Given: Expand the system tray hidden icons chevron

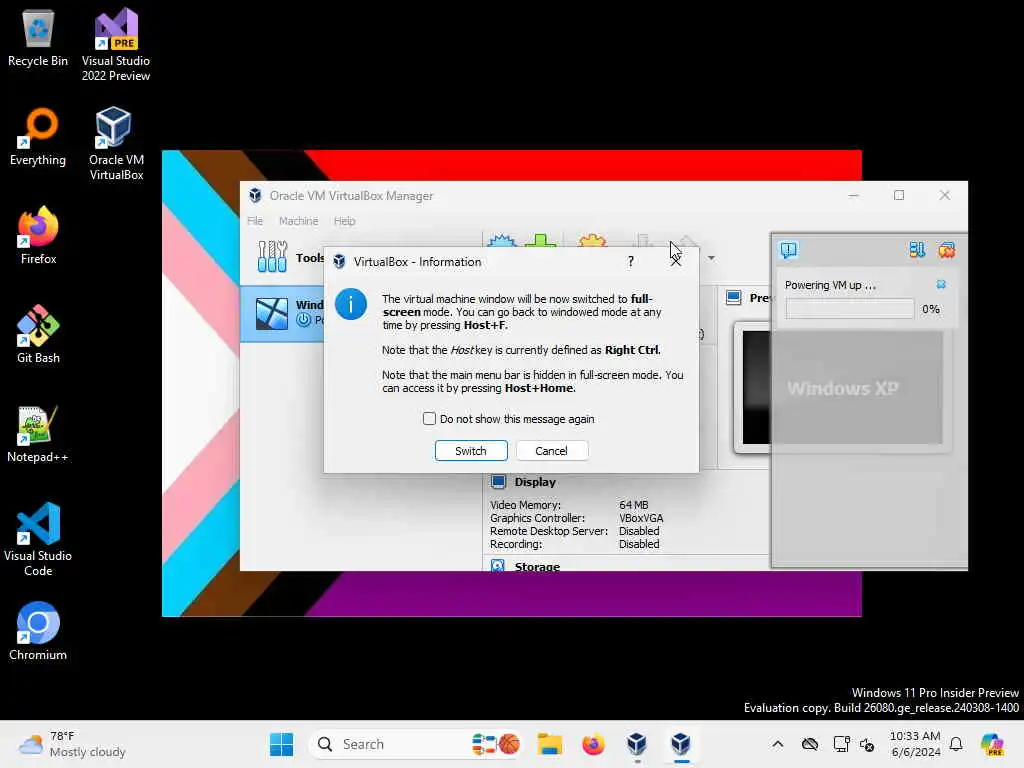Looking at the screenshot, I should tap(777, 744).
